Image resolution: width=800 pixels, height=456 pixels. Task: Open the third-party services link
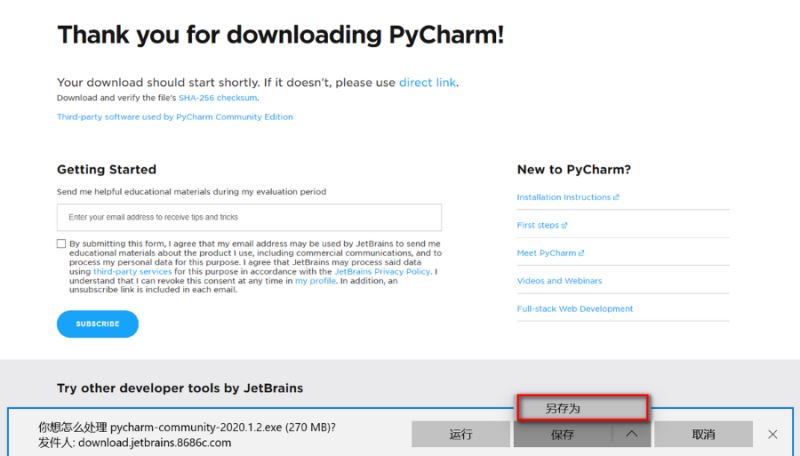pyautogui.click(x=132, y=272)
